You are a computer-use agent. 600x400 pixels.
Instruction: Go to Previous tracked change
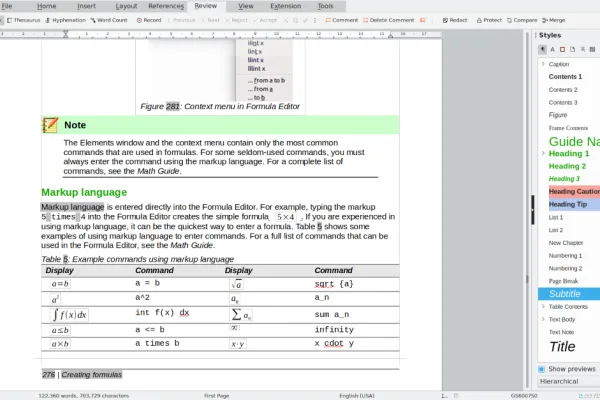click(181, 20)
